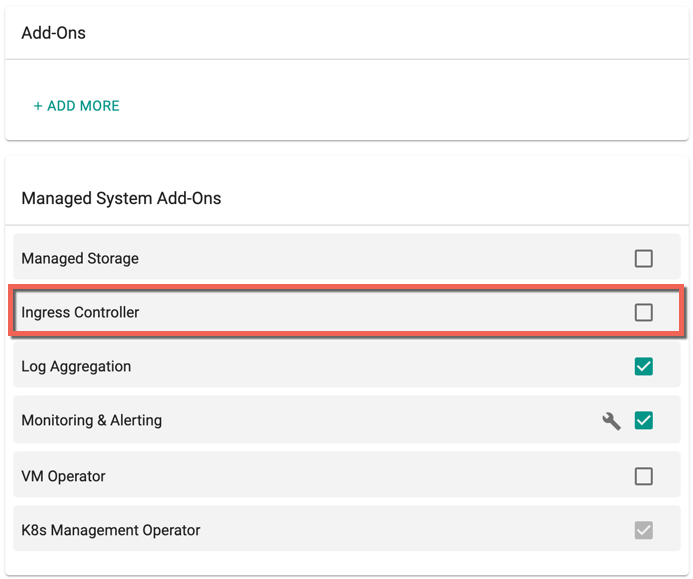Image resolution: width=693 pixels, height=579 pixels.
Task: Click the Add-Ons section heading
Action: coord(53,33)
